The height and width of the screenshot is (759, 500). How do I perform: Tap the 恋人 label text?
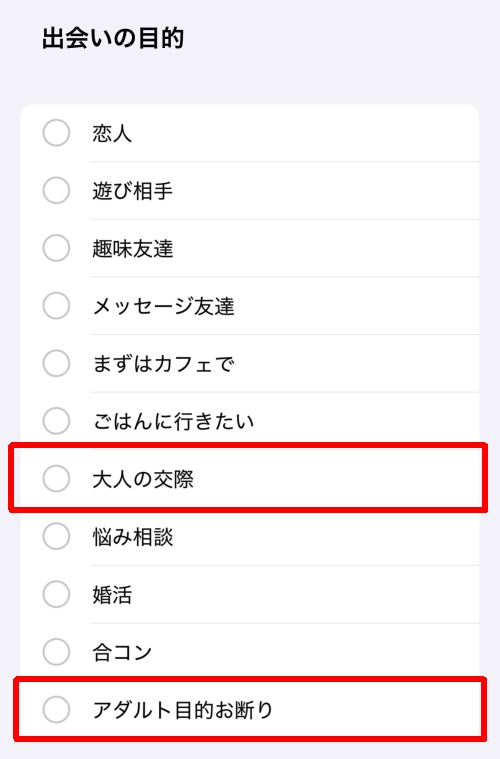[x=112, y=133]
